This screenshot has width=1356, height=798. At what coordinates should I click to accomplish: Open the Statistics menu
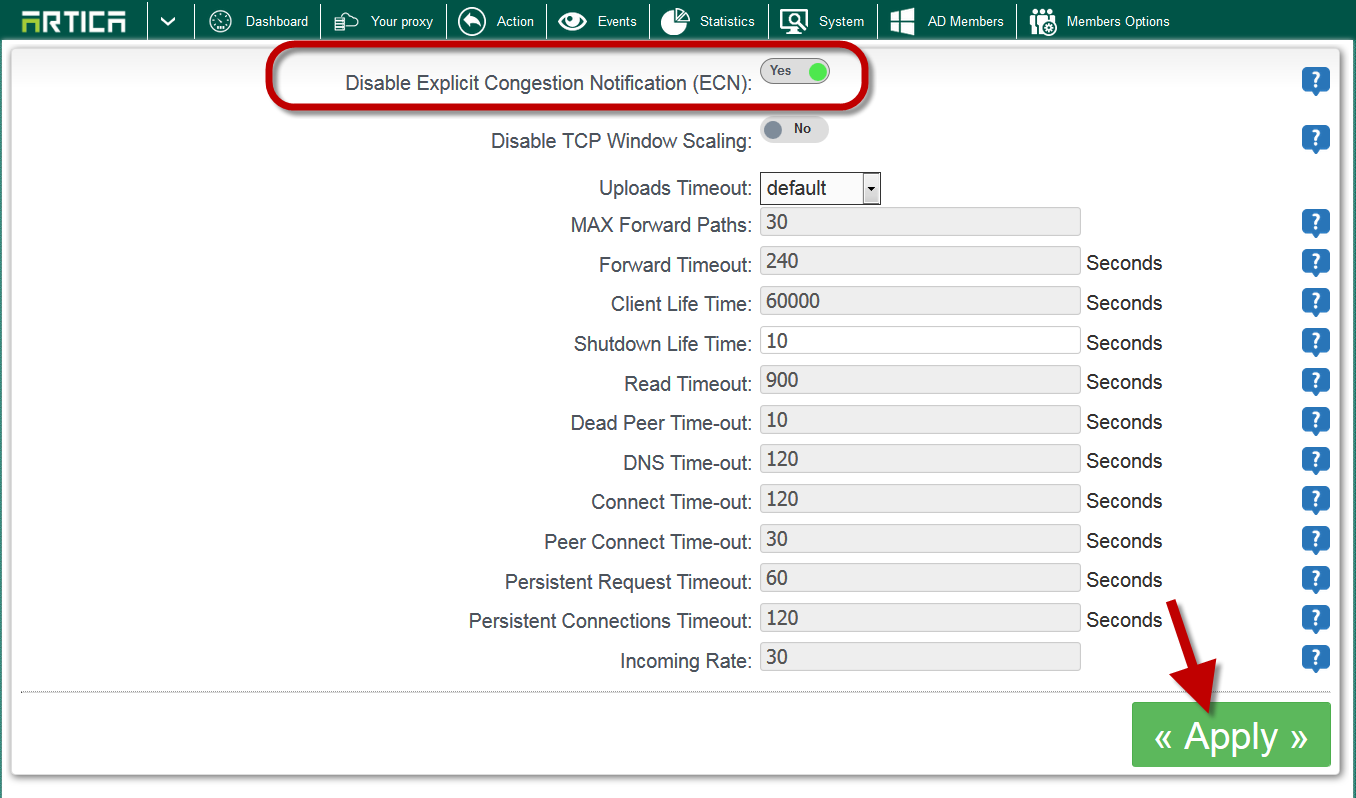726,21
